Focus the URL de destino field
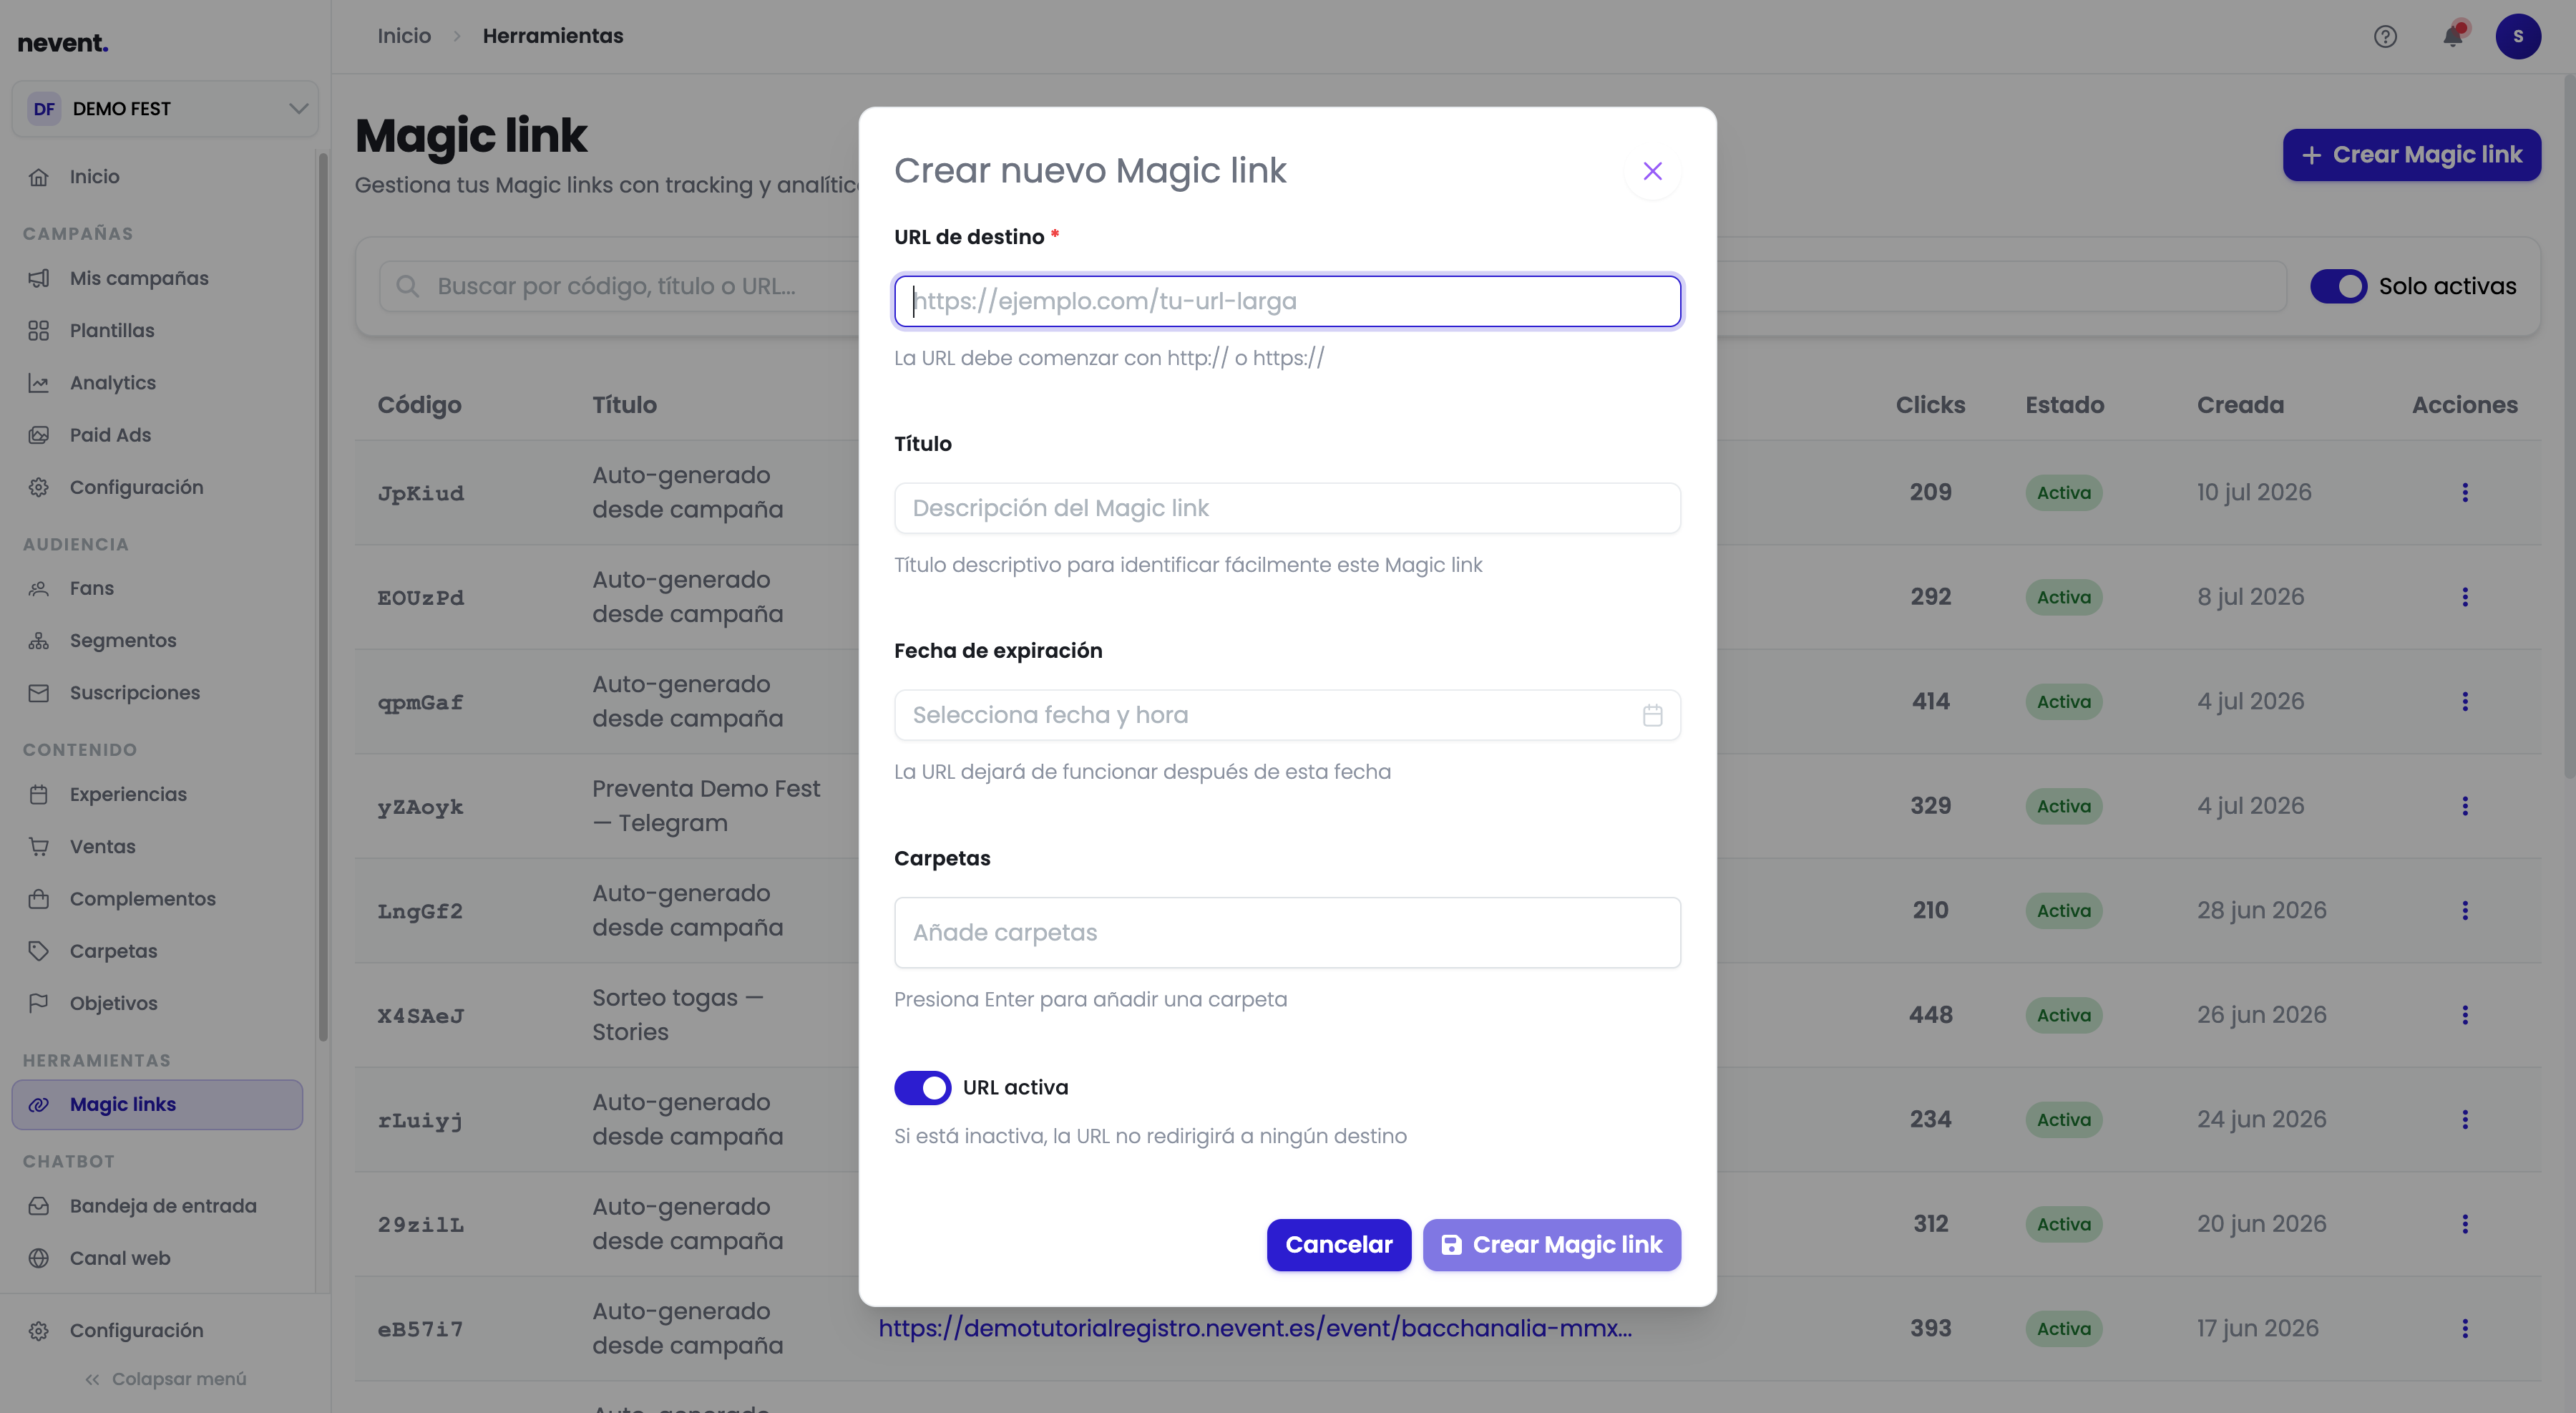This screenshot has height=1413, width=2576. tap(1287, 301)
